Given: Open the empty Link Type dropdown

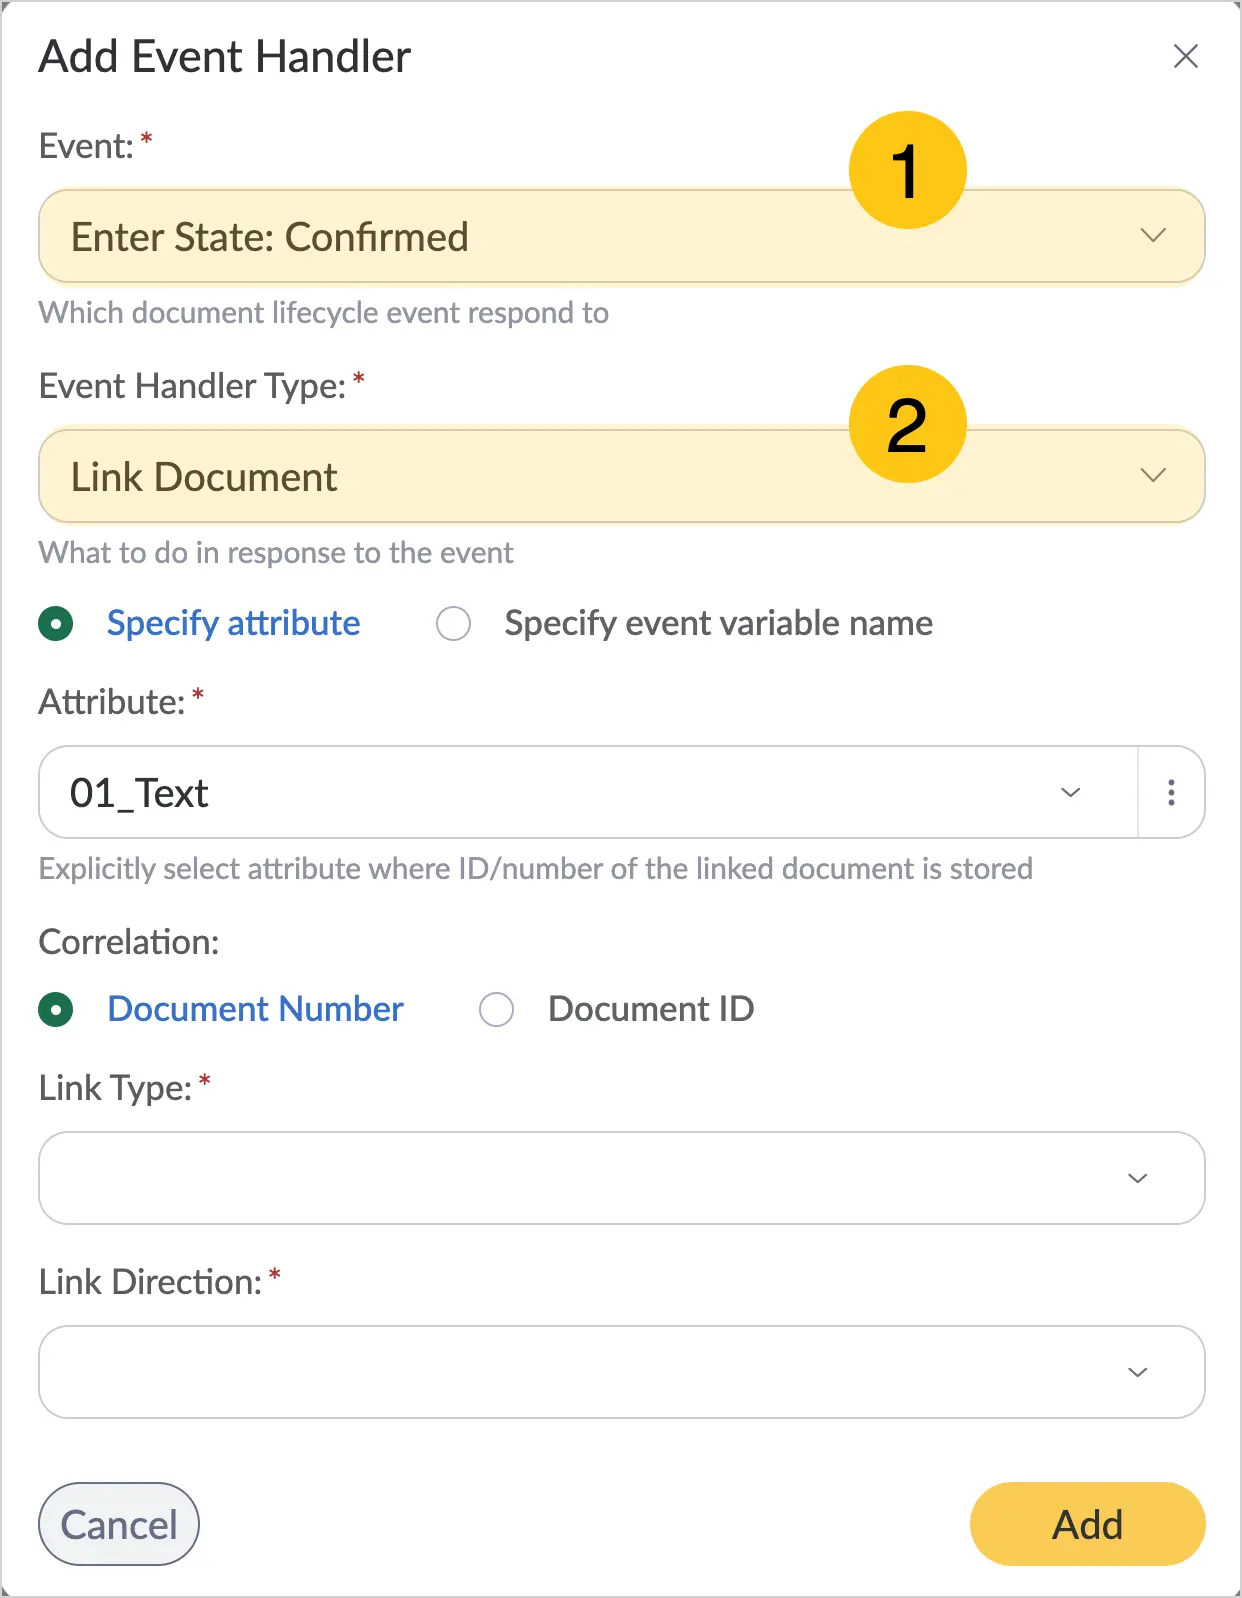Looking at the screenshot, I should point(621,1178).
